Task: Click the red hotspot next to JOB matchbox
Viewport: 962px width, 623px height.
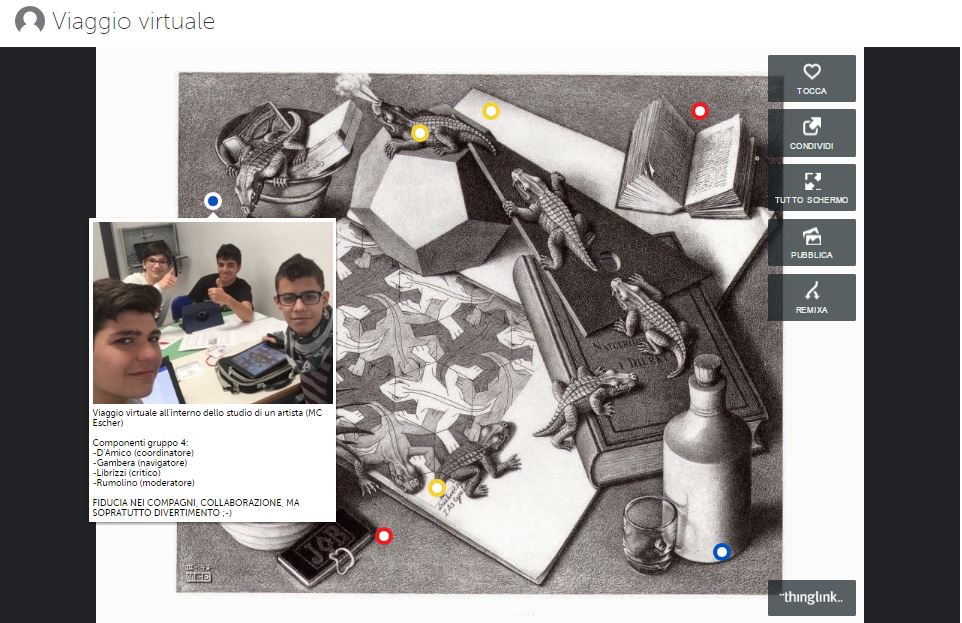Action: tap(384, 536)
